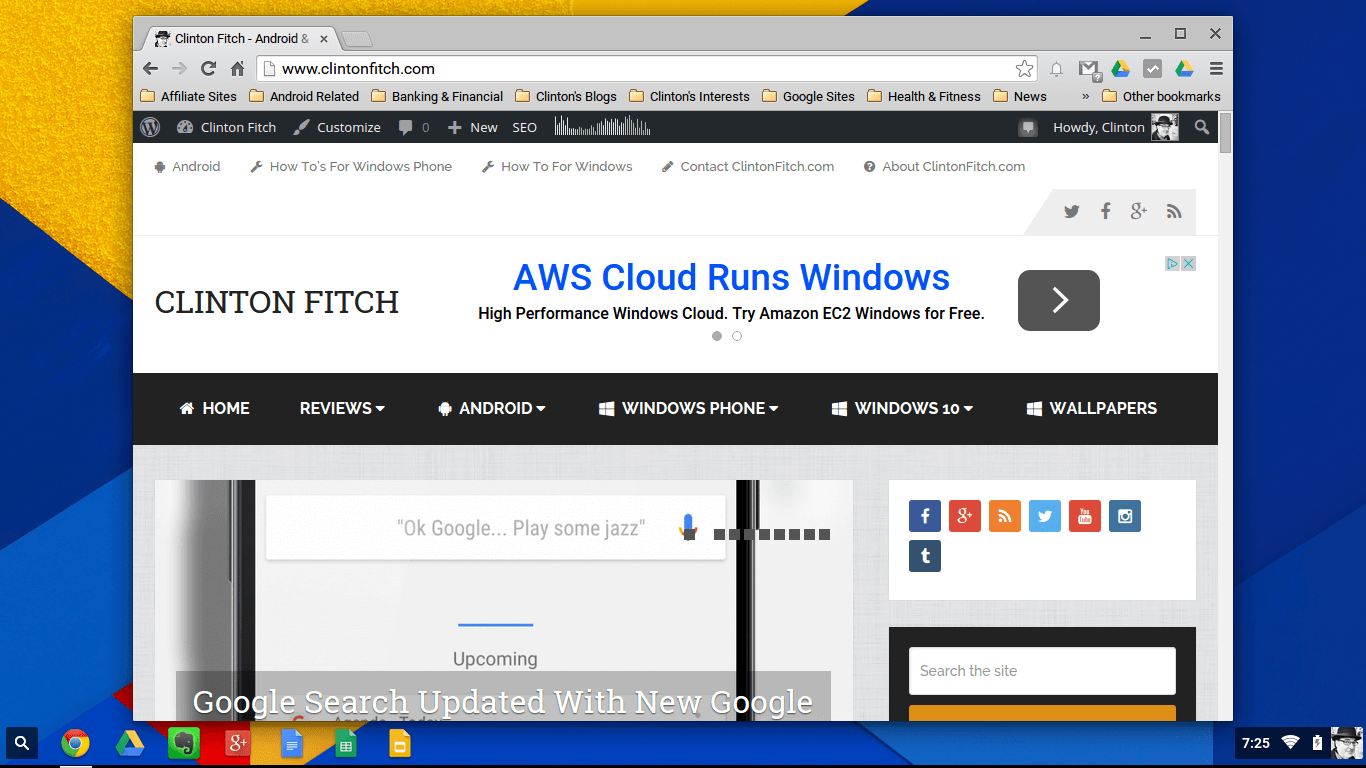Open How To For Windows link
Viewport: 1366px width, 768px height.
click(557, 167)
